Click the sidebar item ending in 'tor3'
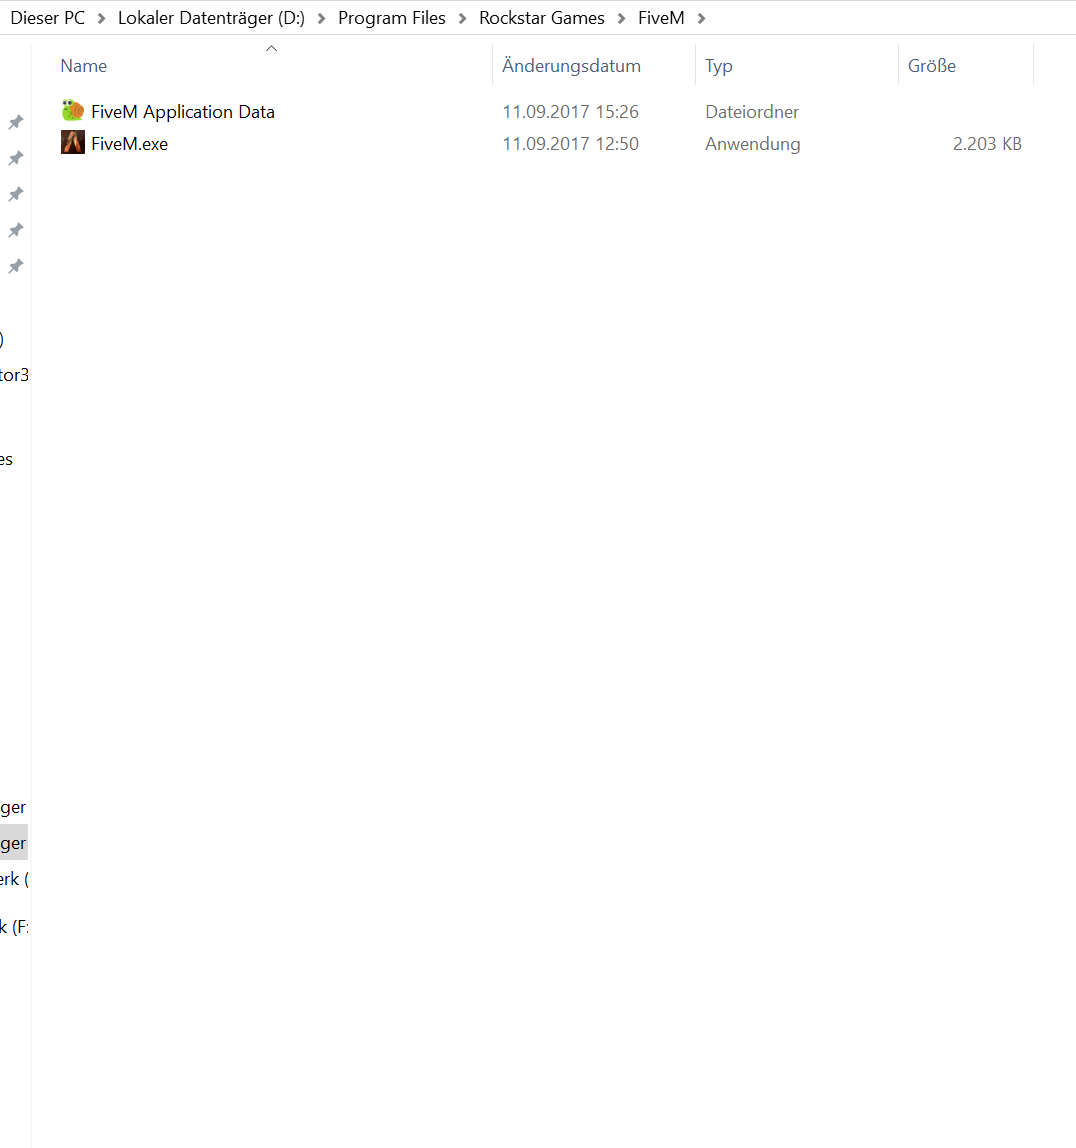This screenshot has height=1148, width=1076. tap(14, 375)
